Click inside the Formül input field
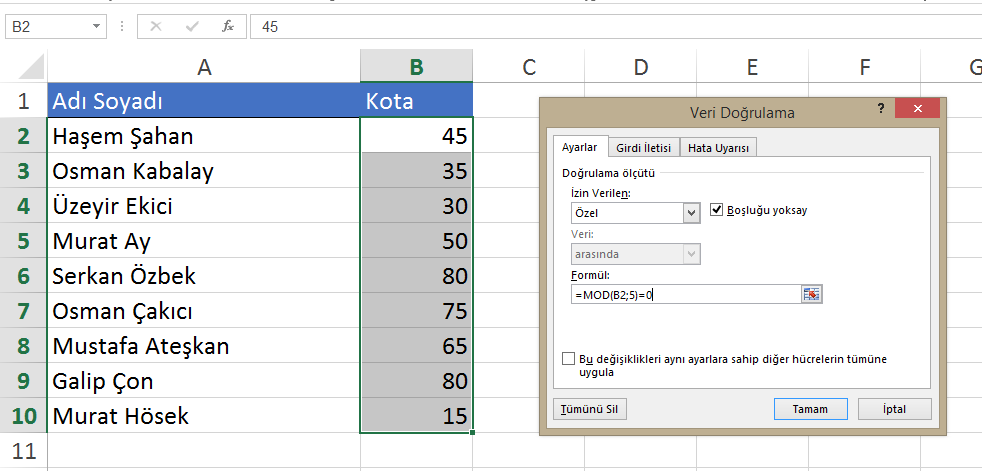Image resolution: width=982 pixels, height=471 pixels. [684, 294]
